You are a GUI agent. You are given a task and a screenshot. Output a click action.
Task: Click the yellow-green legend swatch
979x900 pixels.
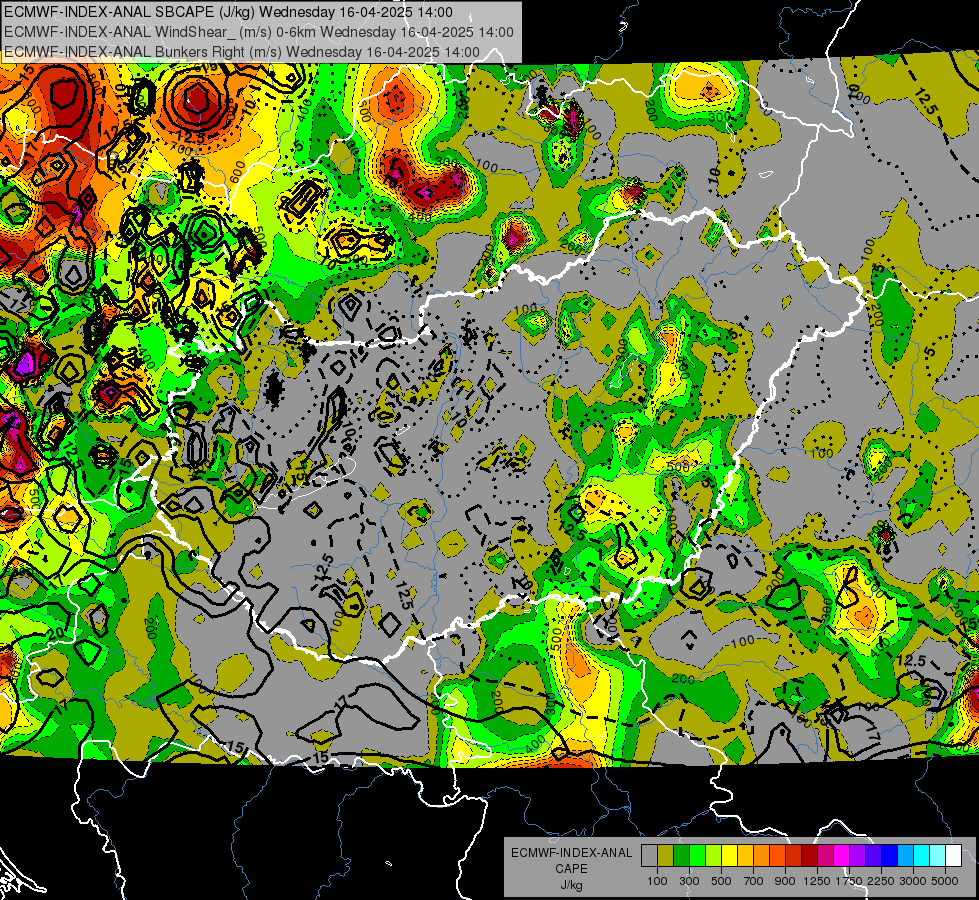(x=713, y=855)
